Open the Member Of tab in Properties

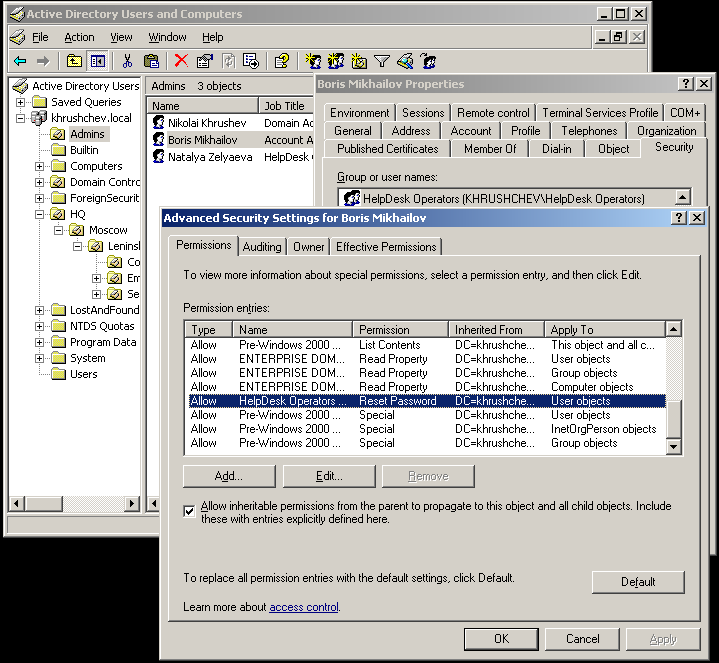point(490,149)
